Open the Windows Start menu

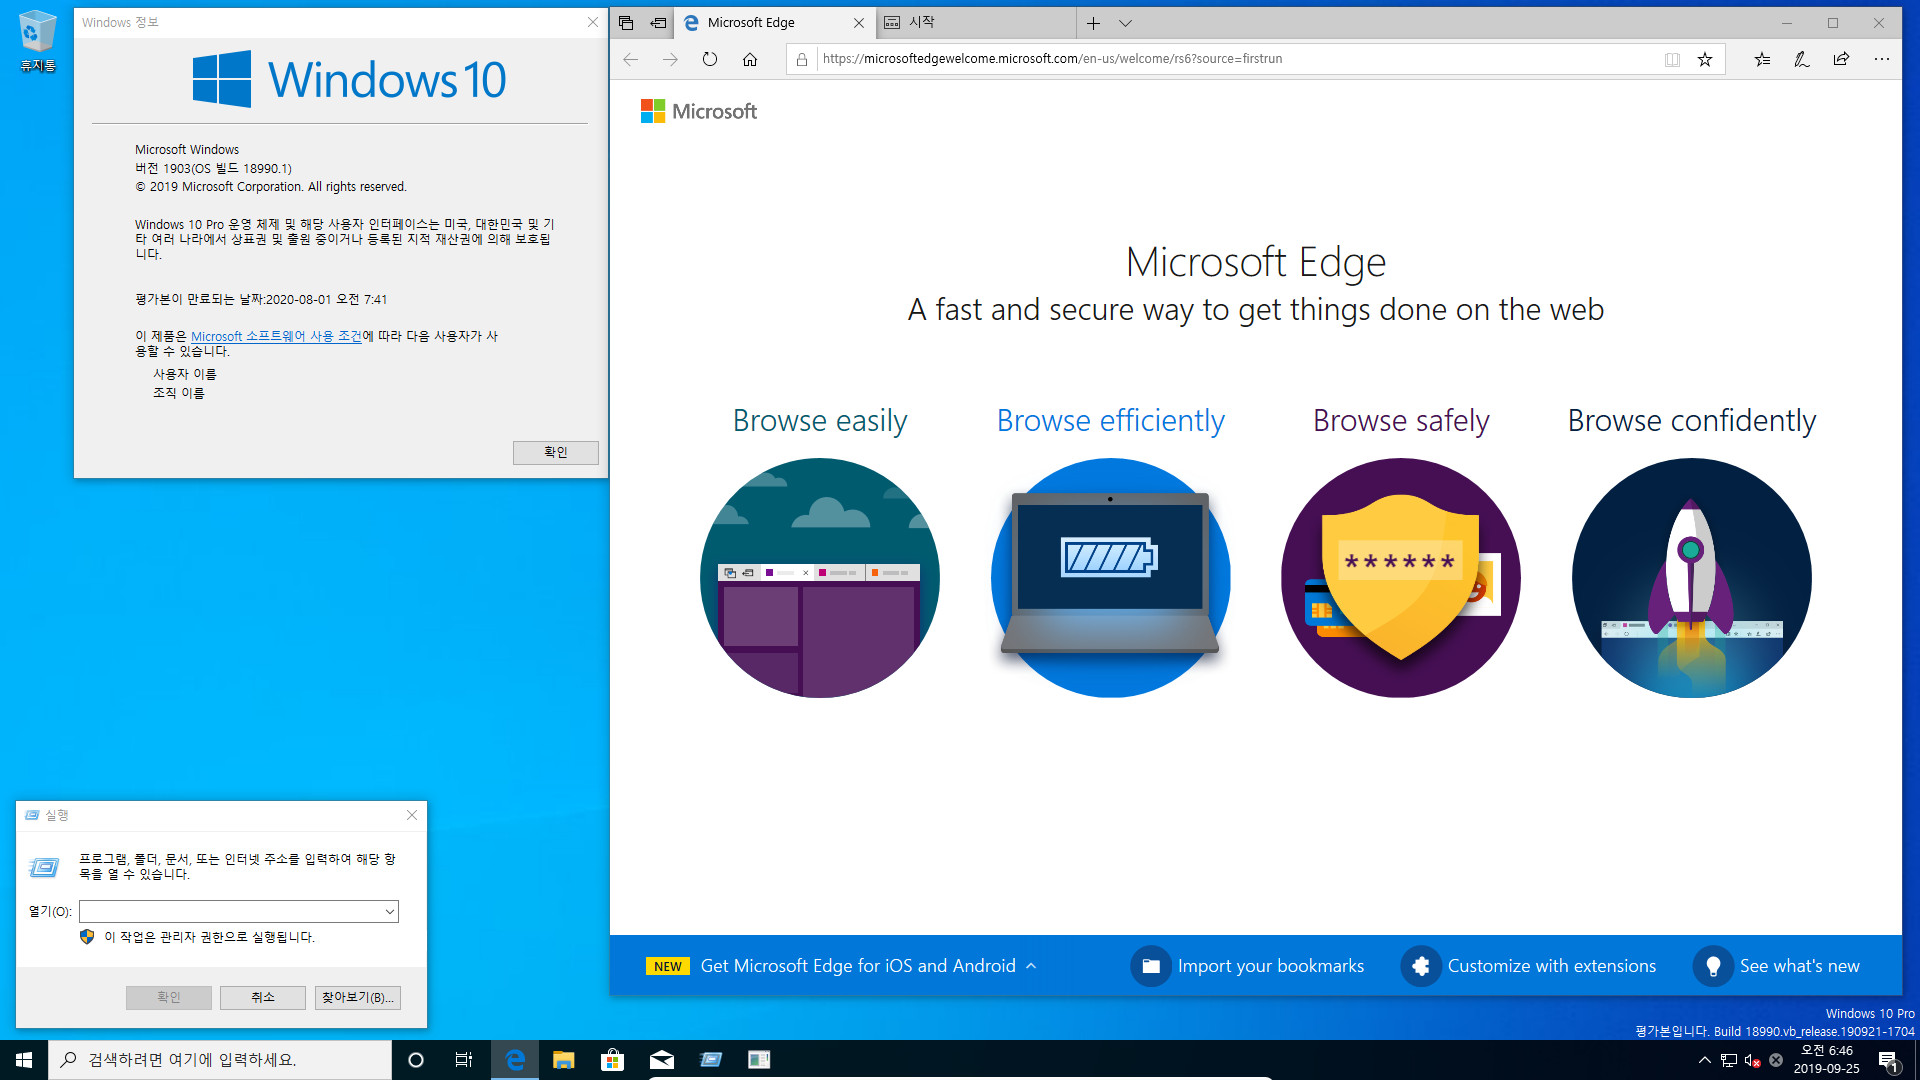tap(24, 1060)
